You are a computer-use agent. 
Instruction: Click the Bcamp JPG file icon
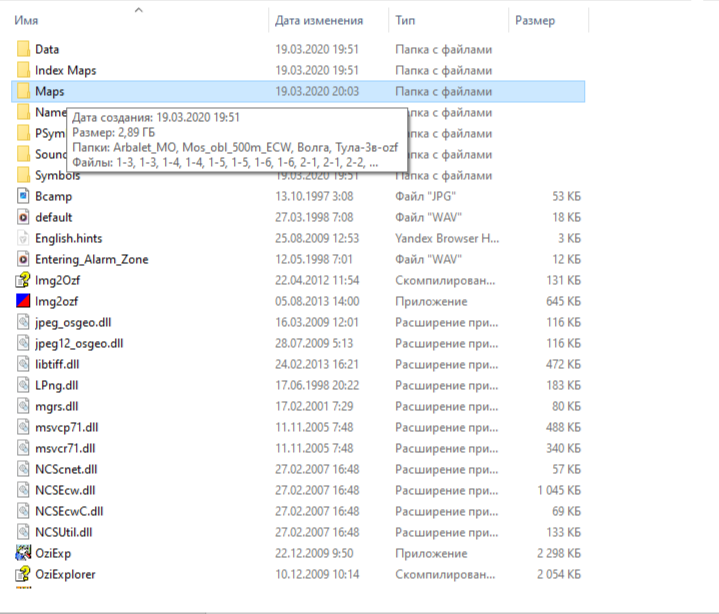[x=23, y=196]
